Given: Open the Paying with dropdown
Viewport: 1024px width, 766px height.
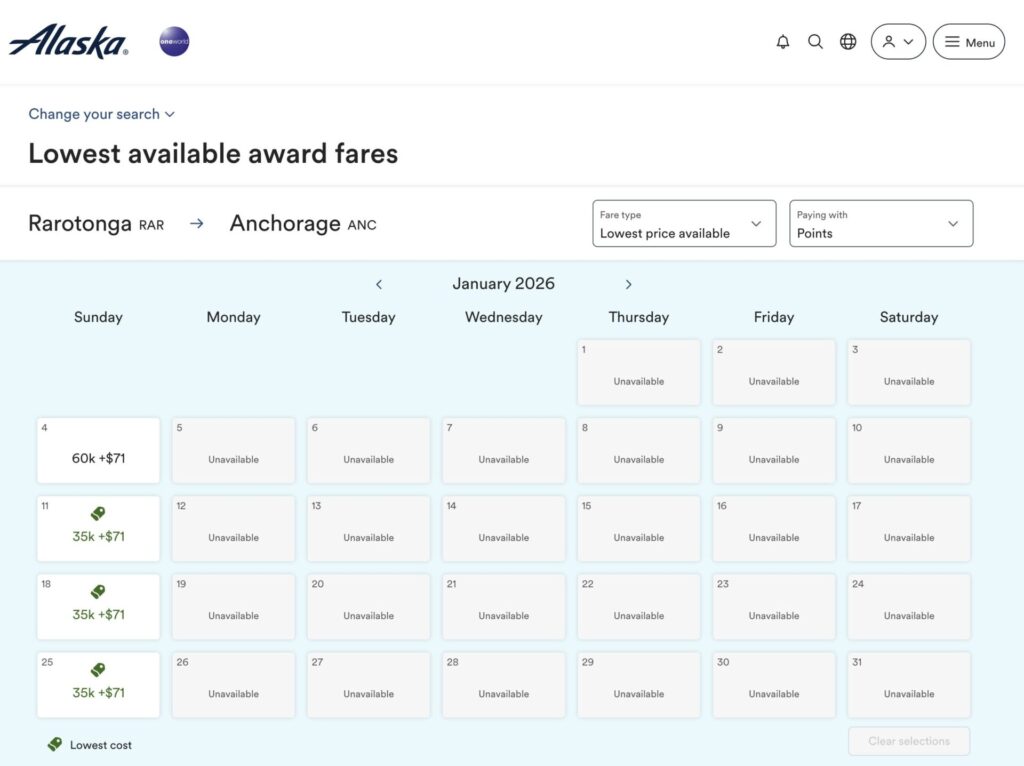Looking at the screenshot, I should 881,224.
